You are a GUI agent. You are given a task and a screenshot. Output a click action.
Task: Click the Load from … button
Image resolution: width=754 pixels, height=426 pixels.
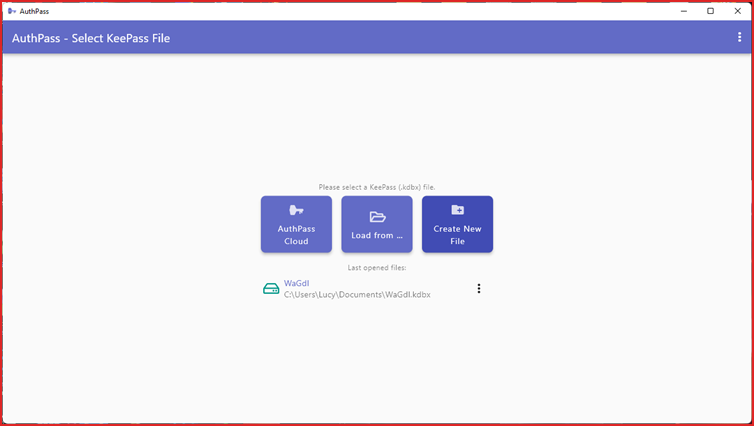click(x=377, y=224)
